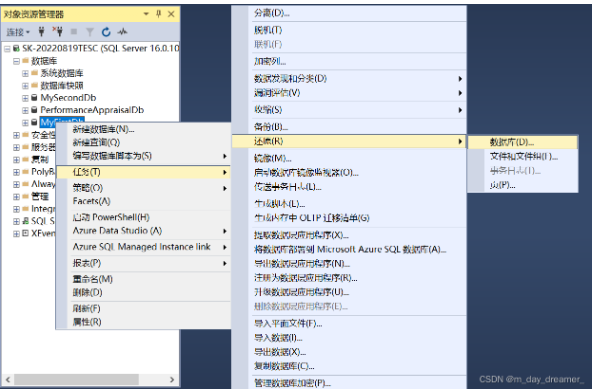Choose 文件和文件组(F)... in restore submenu

[523, 156]
